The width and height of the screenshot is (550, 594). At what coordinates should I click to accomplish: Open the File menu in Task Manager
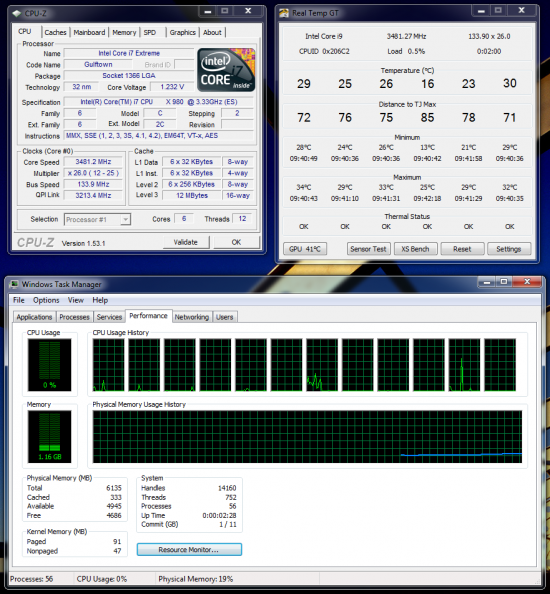pos(19,300)
